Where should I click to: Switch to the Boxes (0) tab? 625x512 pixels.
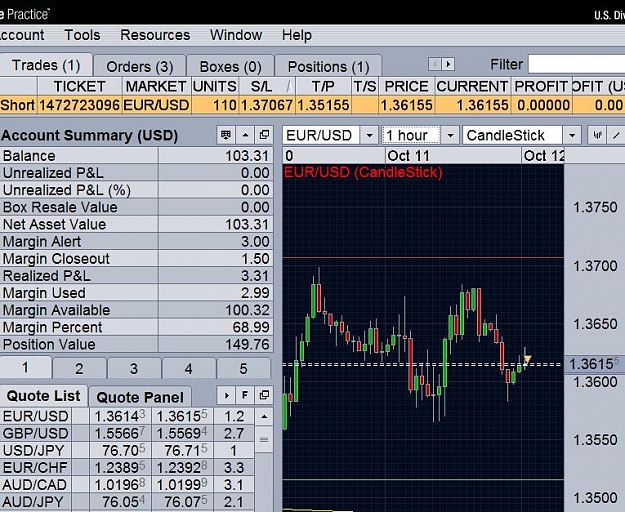coord(230,67)
